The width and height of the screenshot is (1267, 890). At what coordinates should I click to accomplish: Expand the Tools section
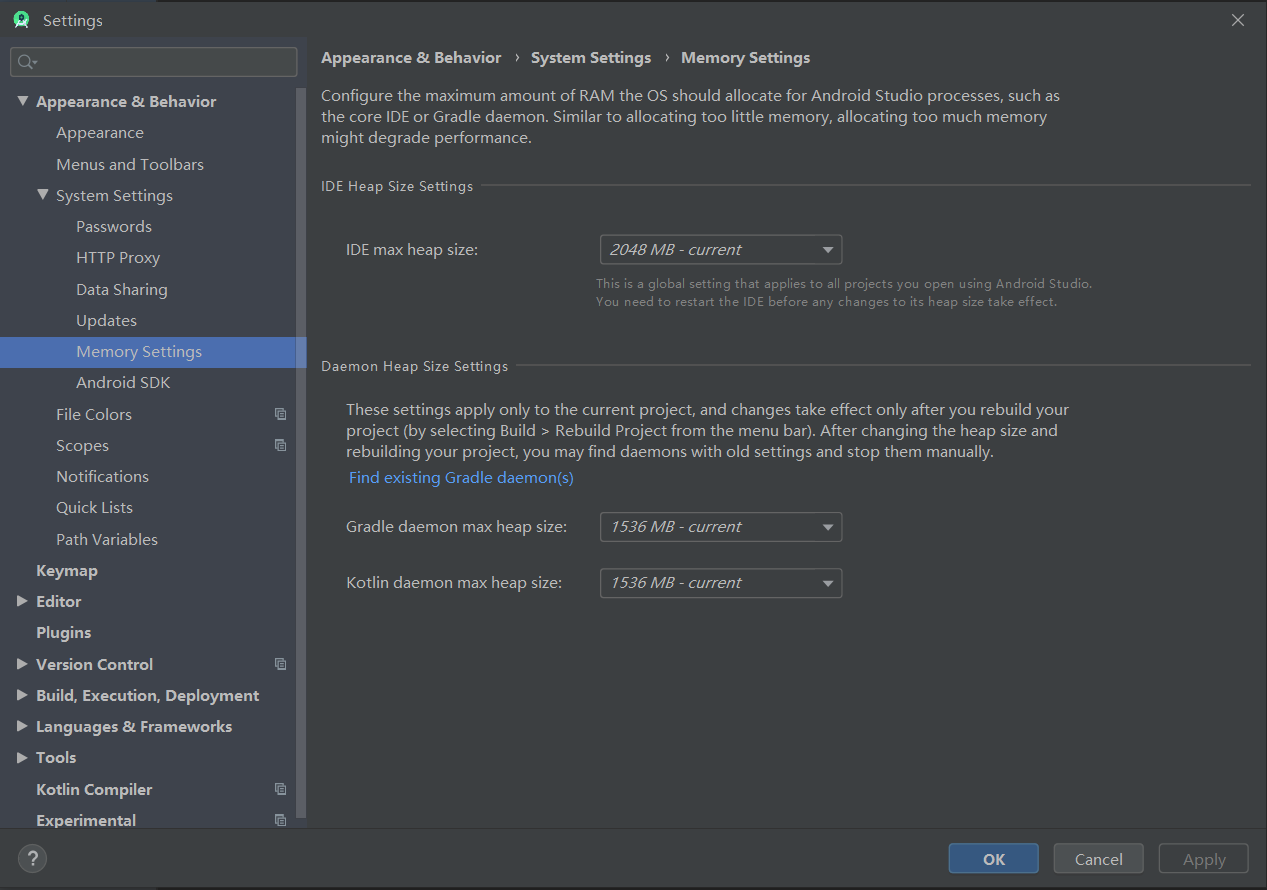point(23,757)
